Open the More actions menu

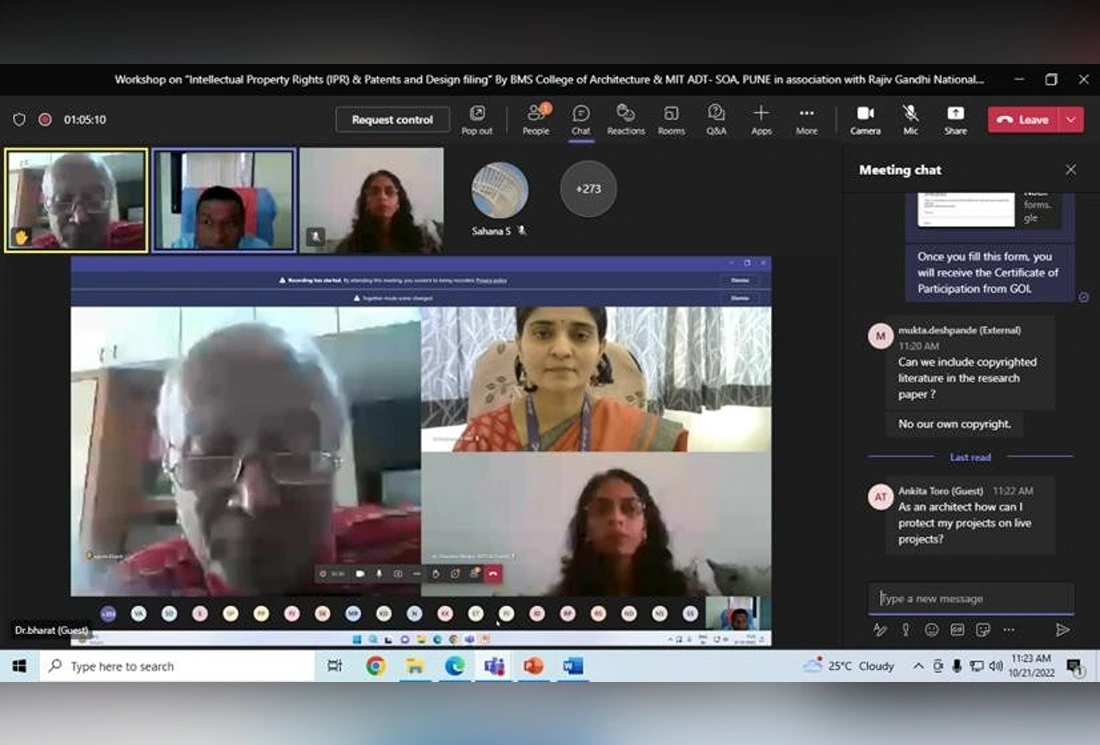807,119
